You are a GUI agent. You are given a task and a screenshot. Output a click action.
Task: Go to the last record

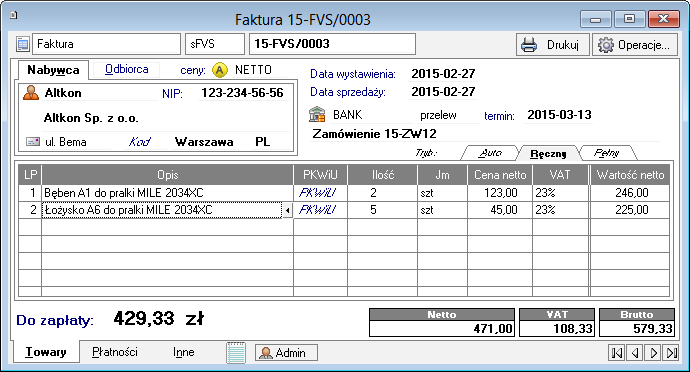(x=671, y=353)
